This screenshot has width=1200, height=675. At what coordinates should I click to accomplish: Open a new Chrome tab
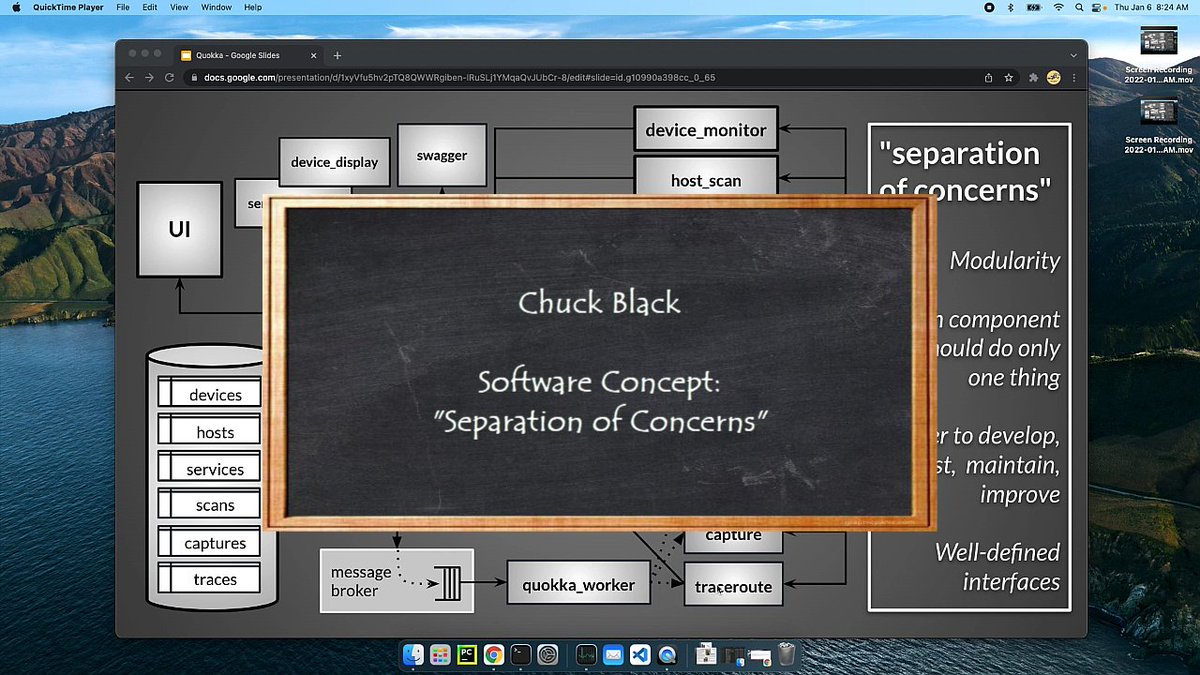pos(337,55)
